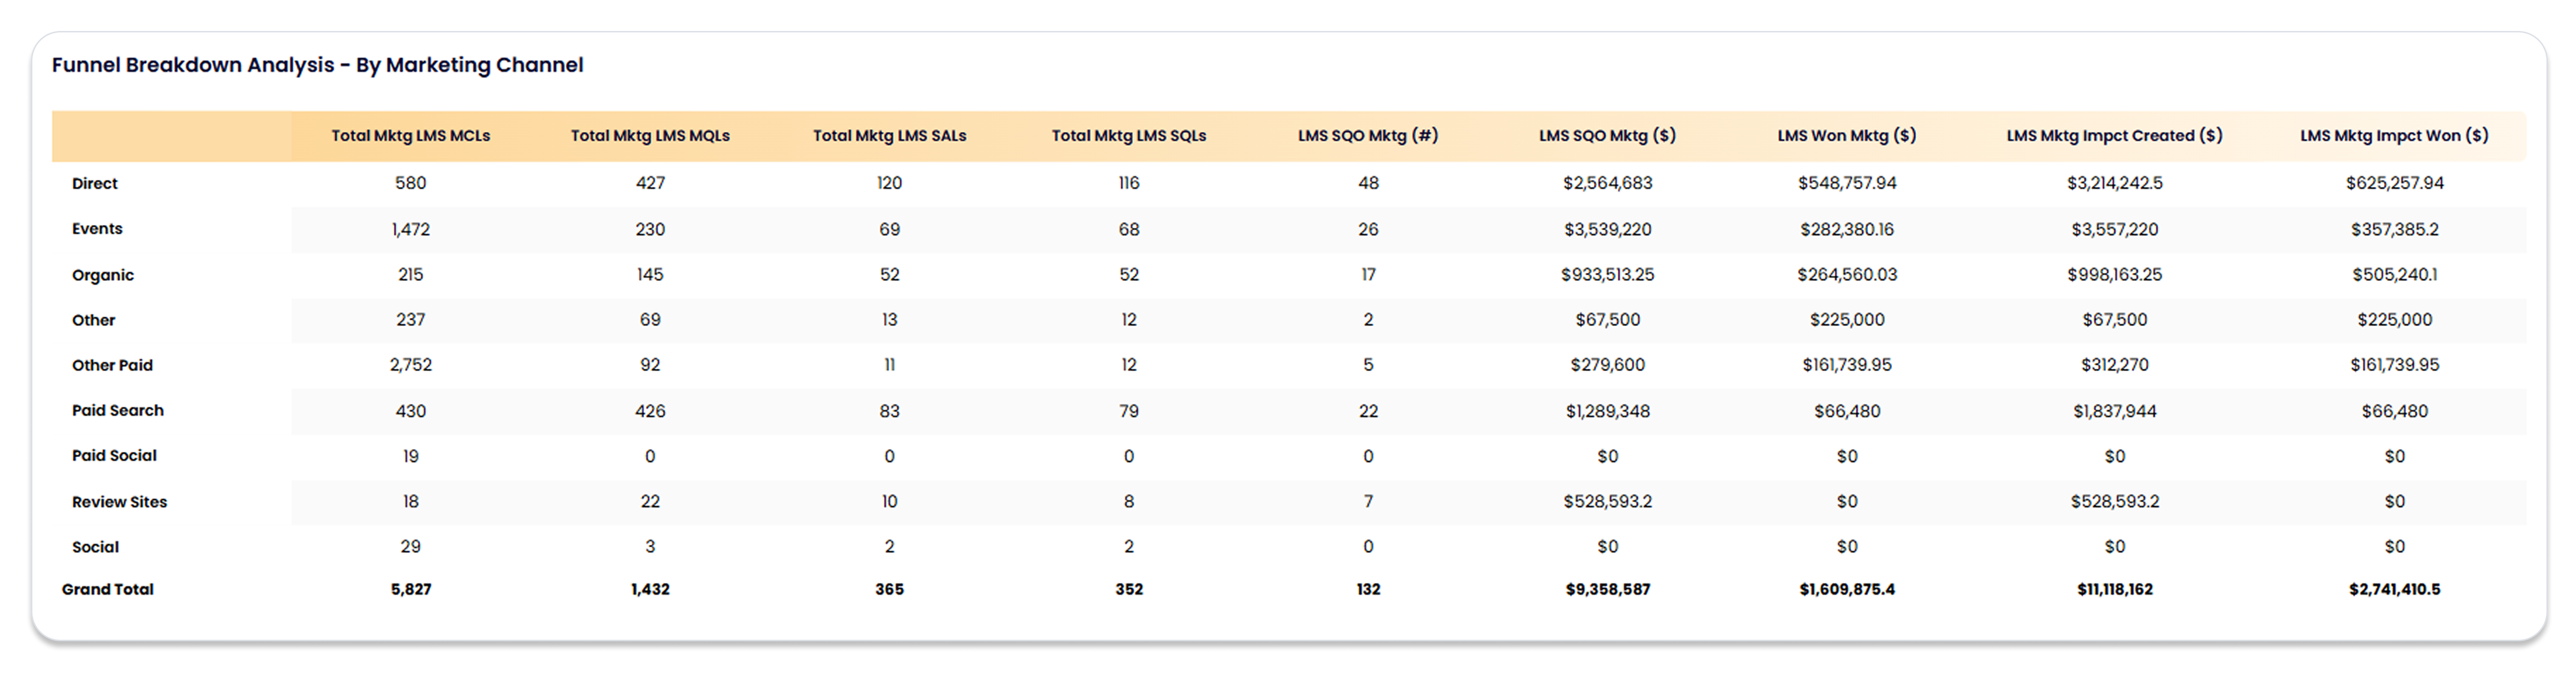This screenshot has width=2576, height=675.
Task: Select the Social row label
Action: point(95,547)
